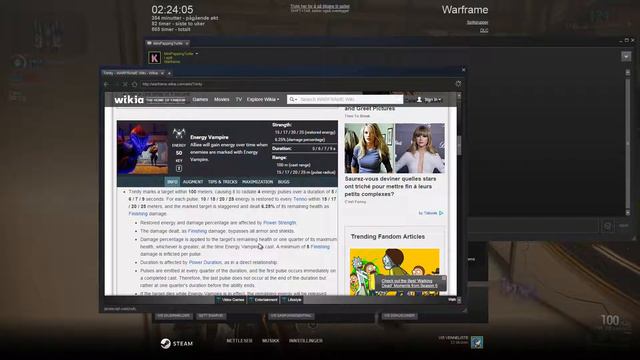Click the Nettleser button in Steam overlay
This screenshot has height=360, width=640.
coord(240,340)
